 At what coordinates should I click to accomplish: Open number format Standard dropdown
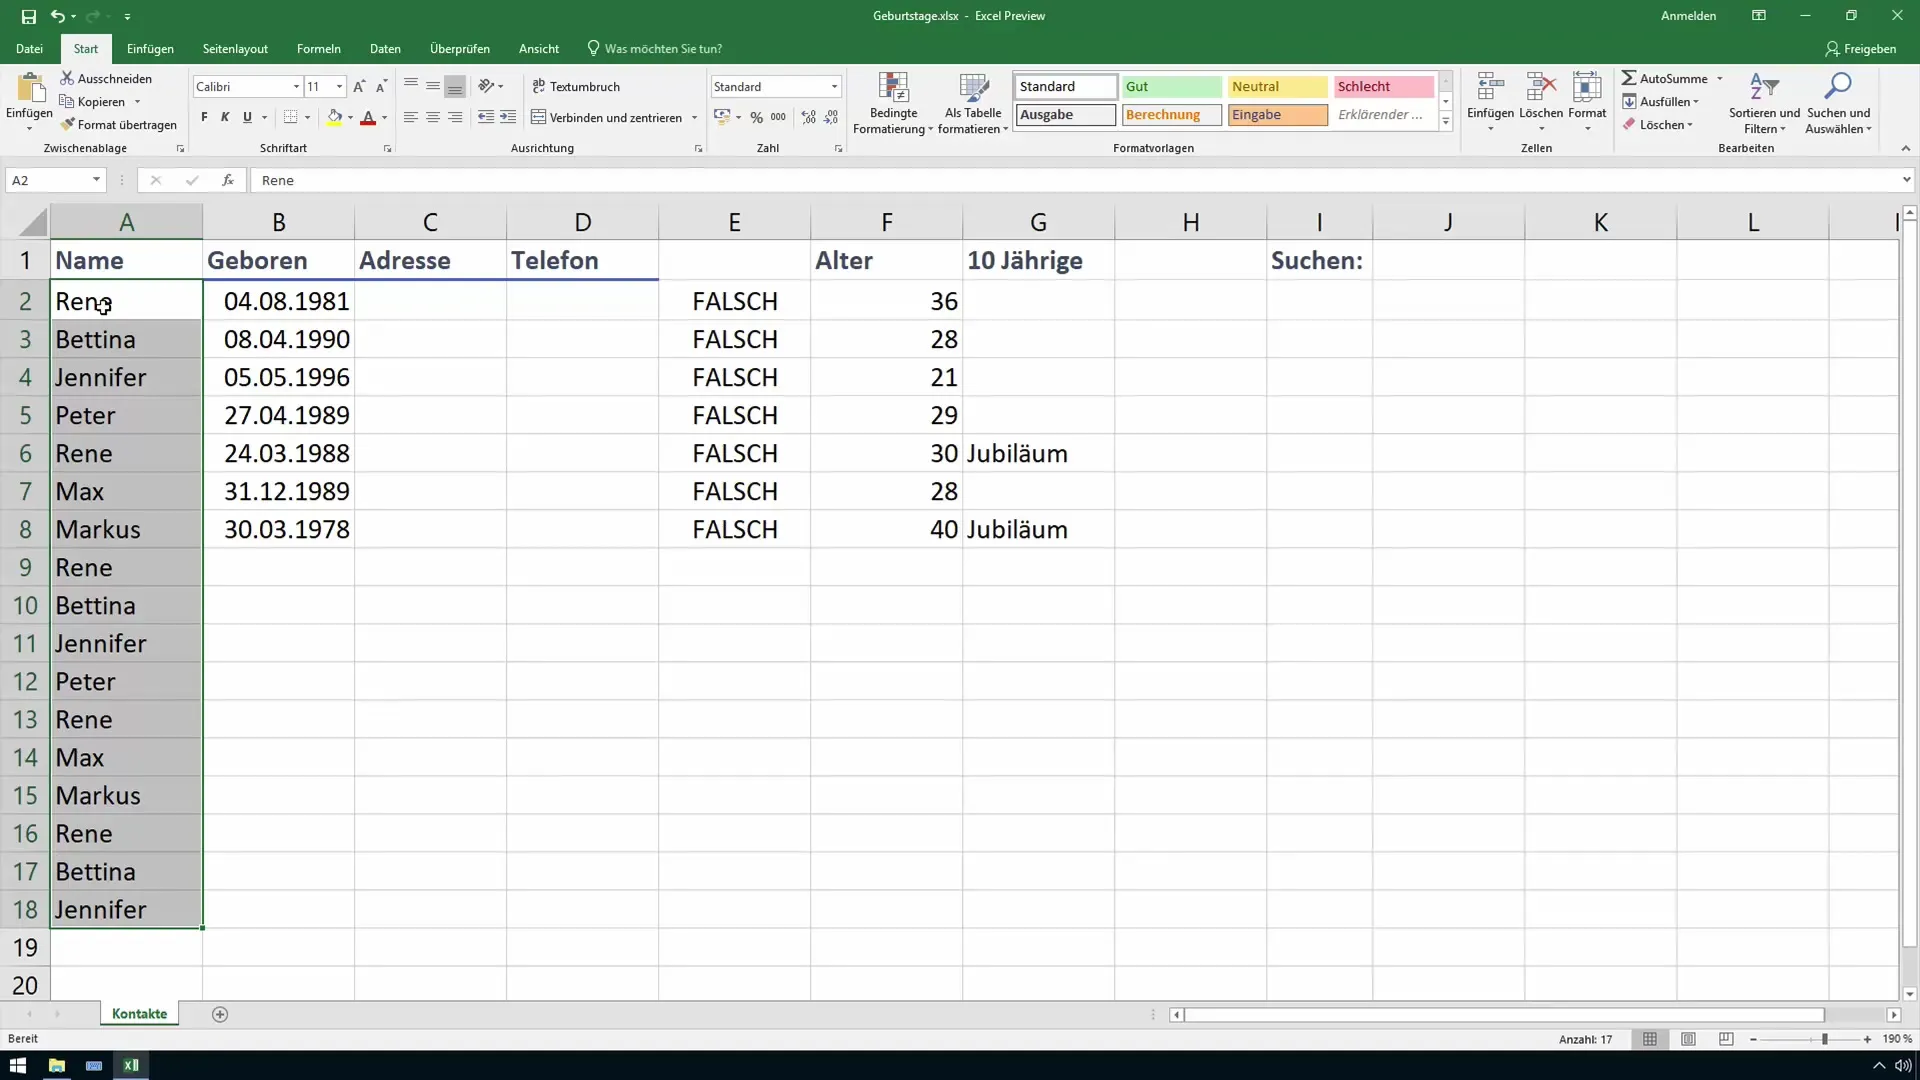834,87
